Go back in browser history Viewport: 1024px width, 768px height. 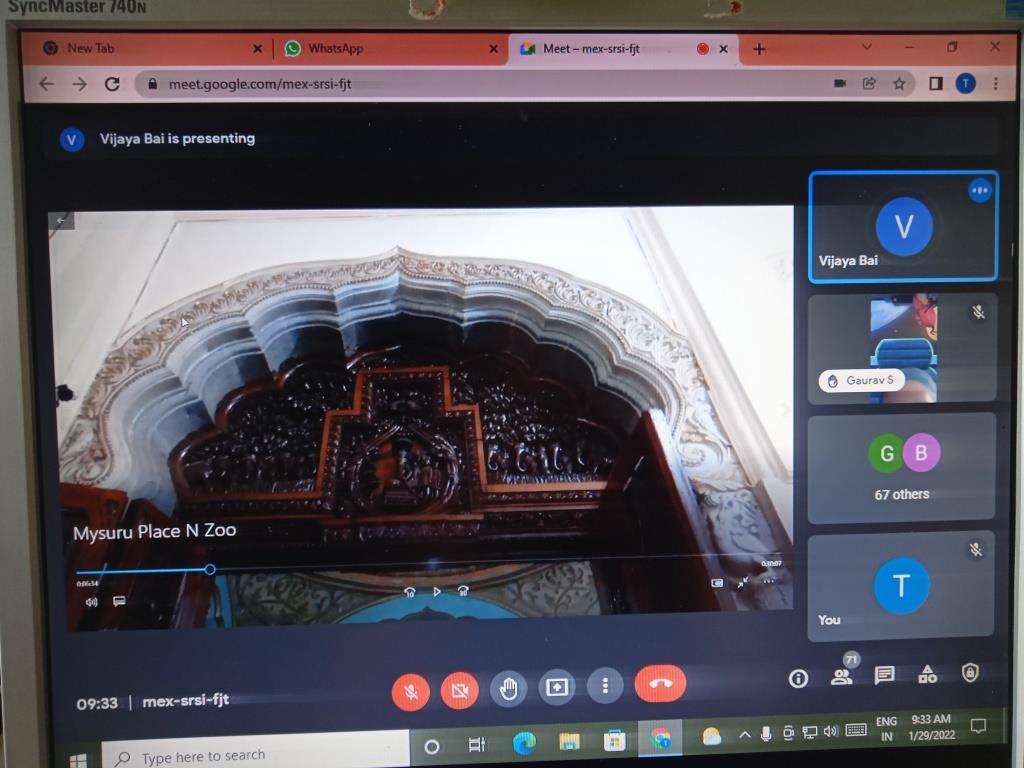[46, 84]
